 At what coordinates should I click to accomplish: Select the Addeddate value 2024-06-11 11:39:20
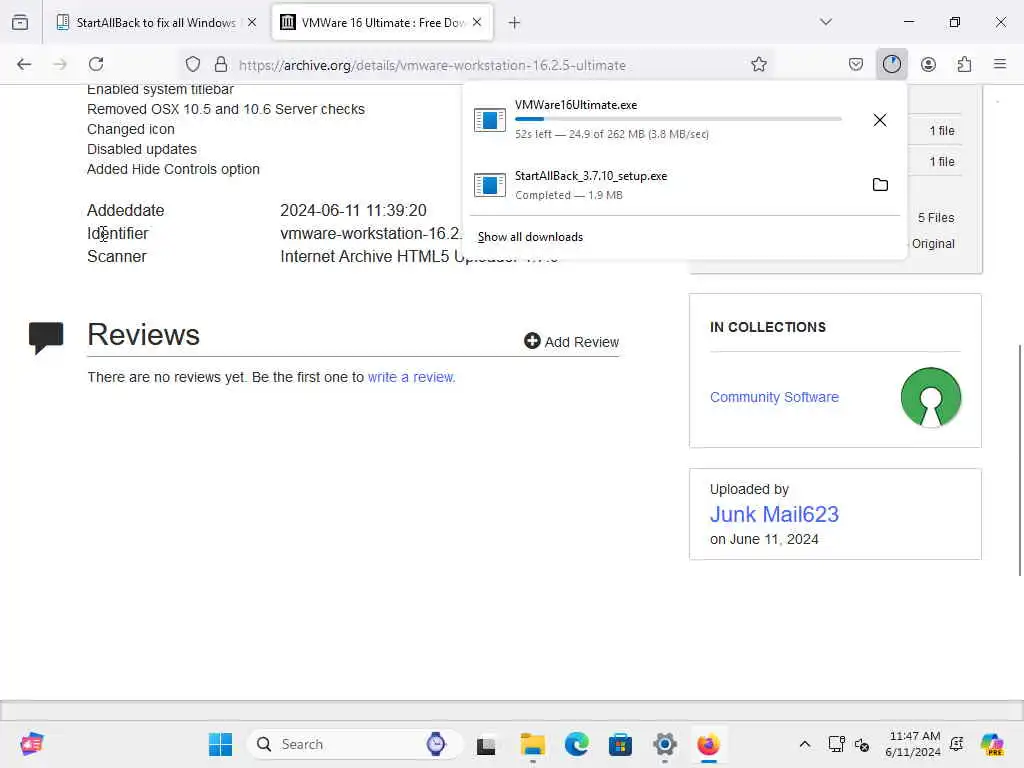click(353, 210)
